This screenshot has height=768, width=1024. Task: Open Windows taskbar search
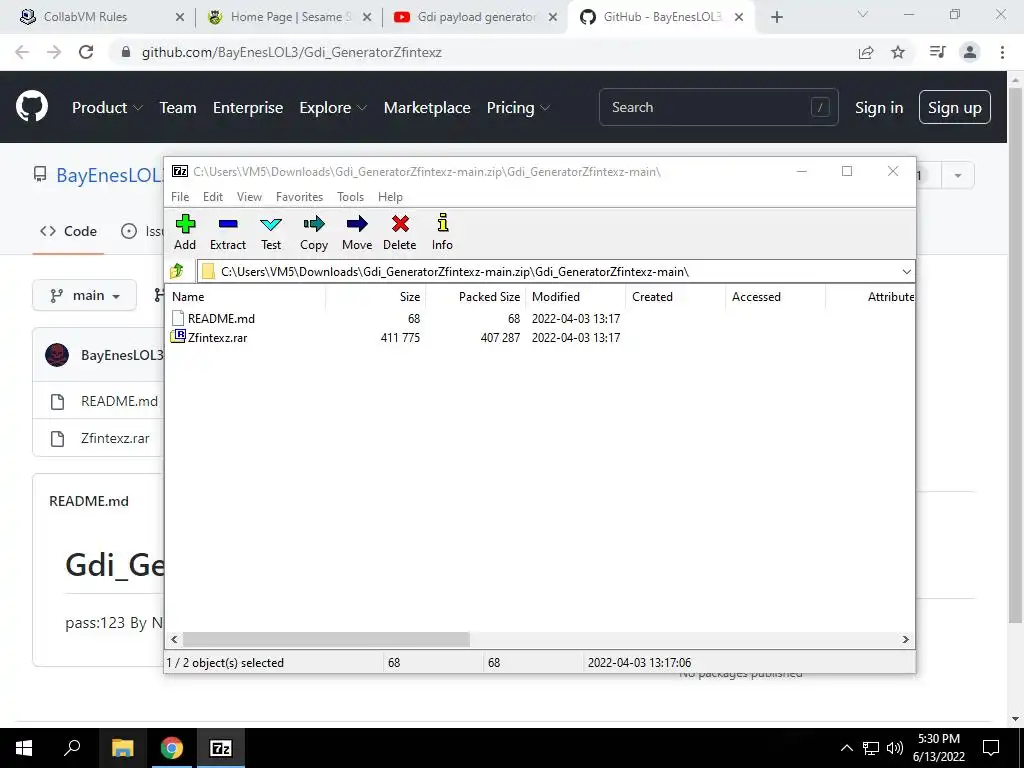click(72, 748)
